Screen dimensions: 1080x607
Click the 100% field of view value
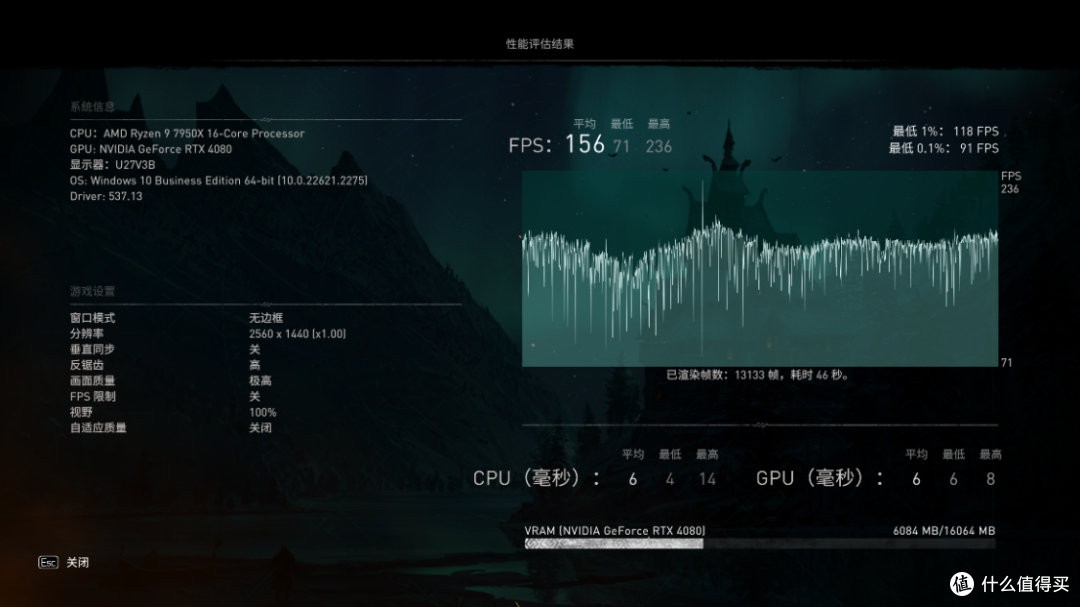click(x=262, y=413)
